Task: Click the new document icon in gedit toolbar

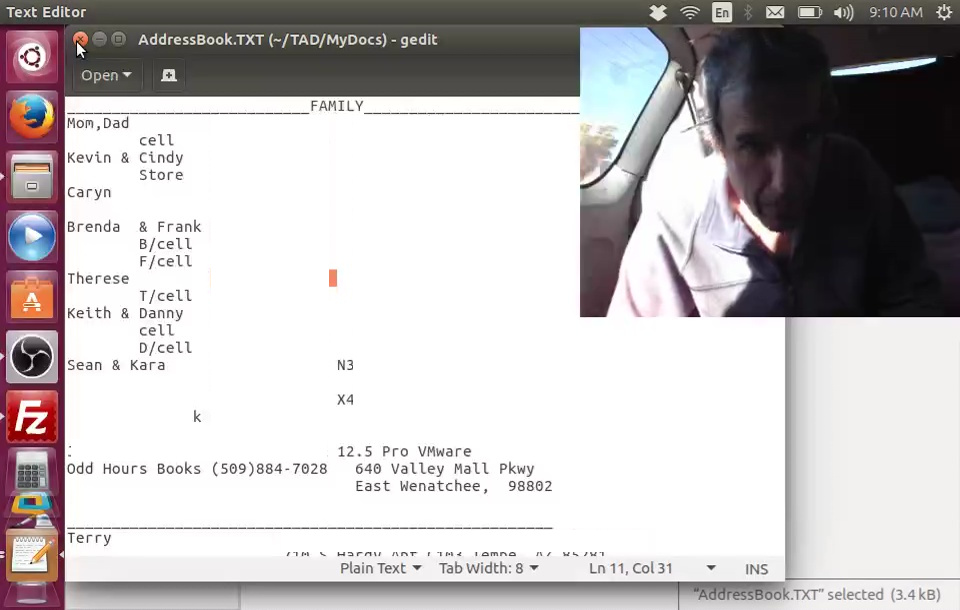Action: tap(168, 75)
